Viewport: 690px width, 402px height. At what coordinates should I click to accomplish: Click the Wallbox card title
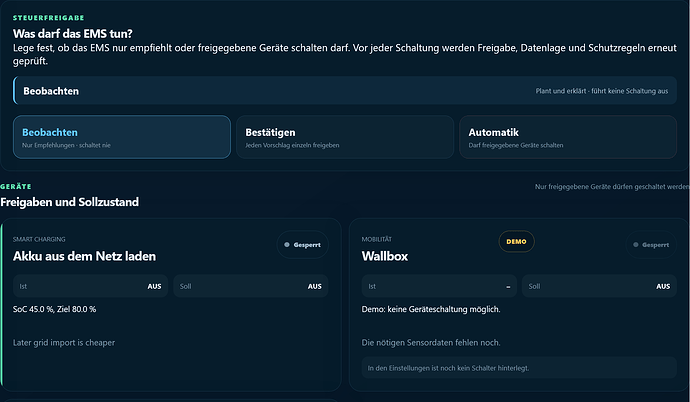[x=385, y=256]
